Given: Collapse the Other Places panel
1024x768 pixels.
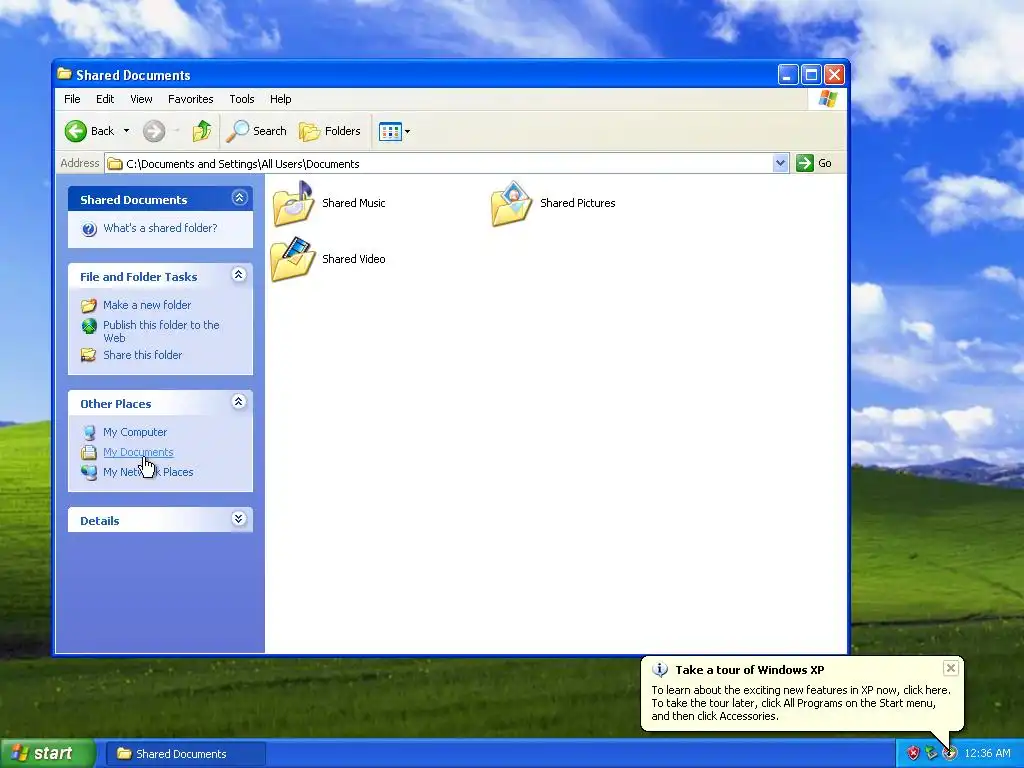Looking at the screenshot, I should (239, 402).
